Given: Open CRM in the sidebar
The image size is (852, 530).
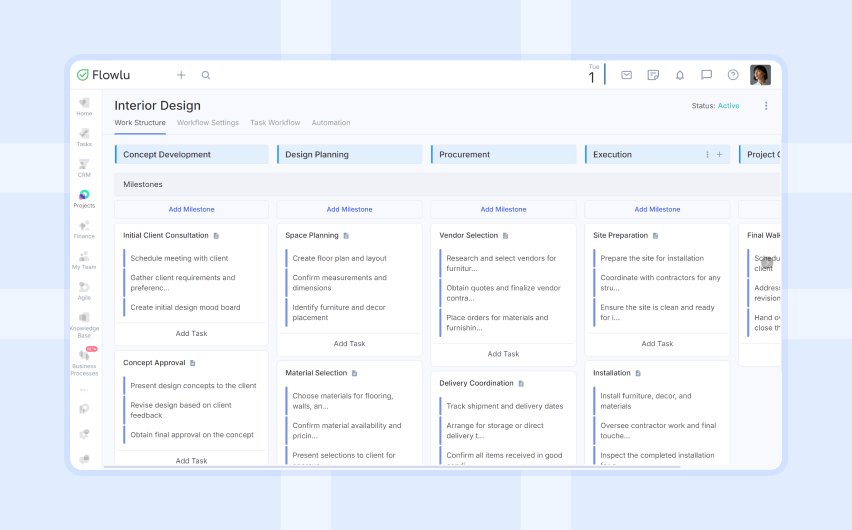Looking at the screenshot, I should (x=84, y=167).
